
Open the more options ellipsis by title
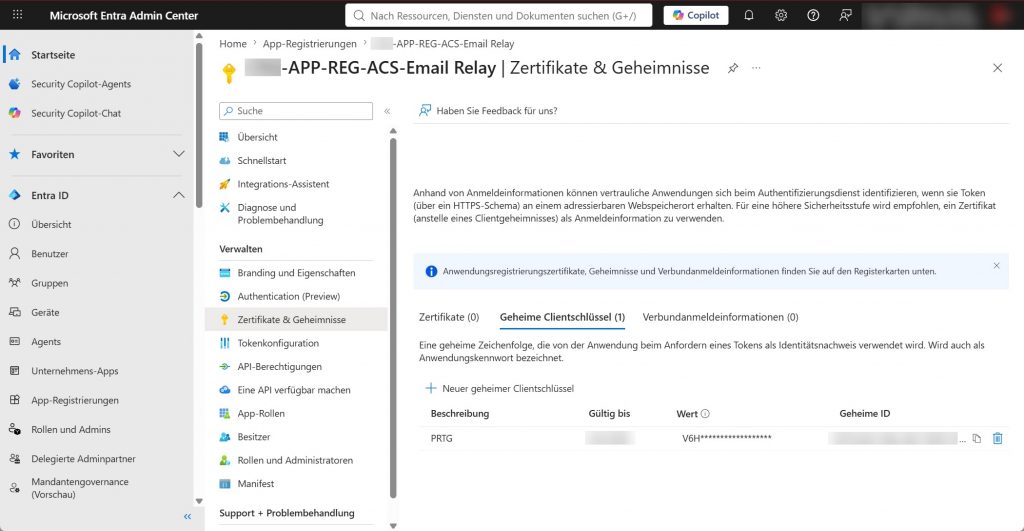tap(756, 68)
